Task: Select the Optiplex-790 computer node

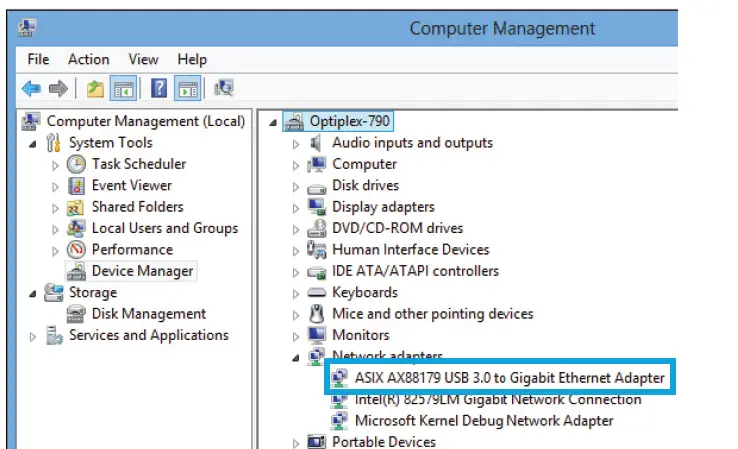Action: tap(349, 121)
